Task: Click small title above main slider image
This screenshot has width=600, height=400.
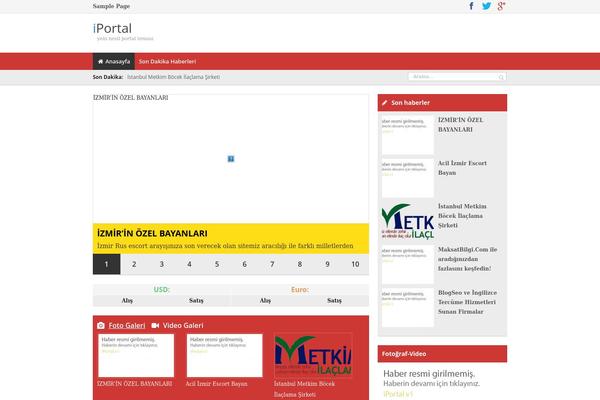Action: (x=130, y=98)
